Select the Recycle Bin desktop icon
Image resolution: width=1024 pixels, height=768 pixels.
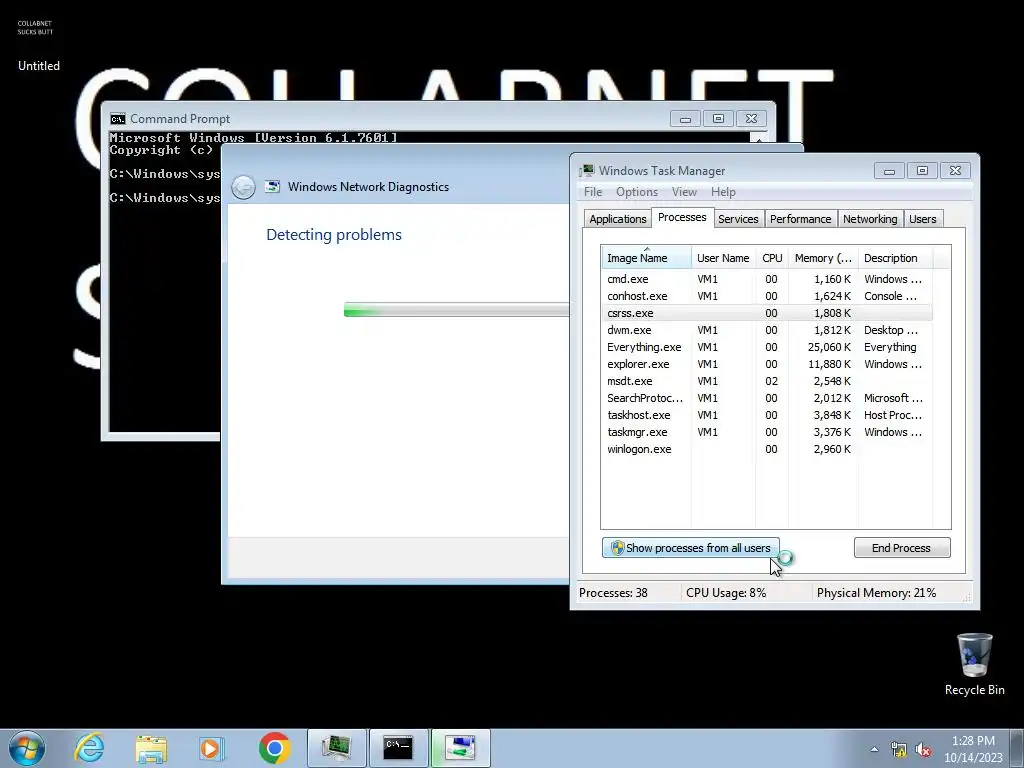pyautogui.click(x=974, y=664)
